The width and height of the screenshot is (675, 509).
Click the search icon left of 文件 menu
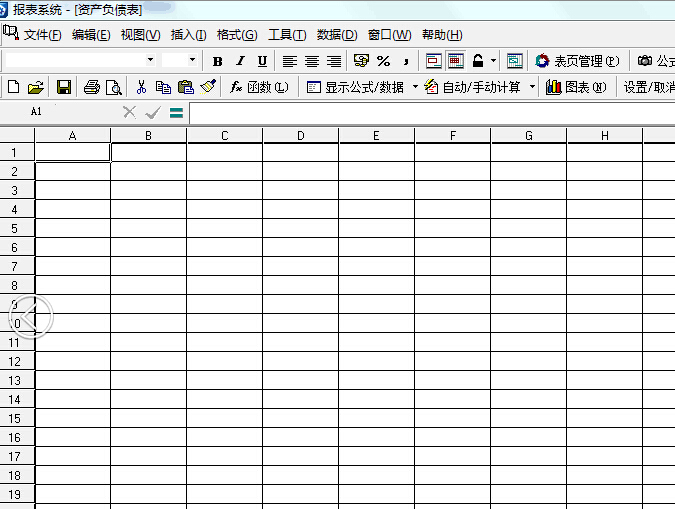(11, 33)
